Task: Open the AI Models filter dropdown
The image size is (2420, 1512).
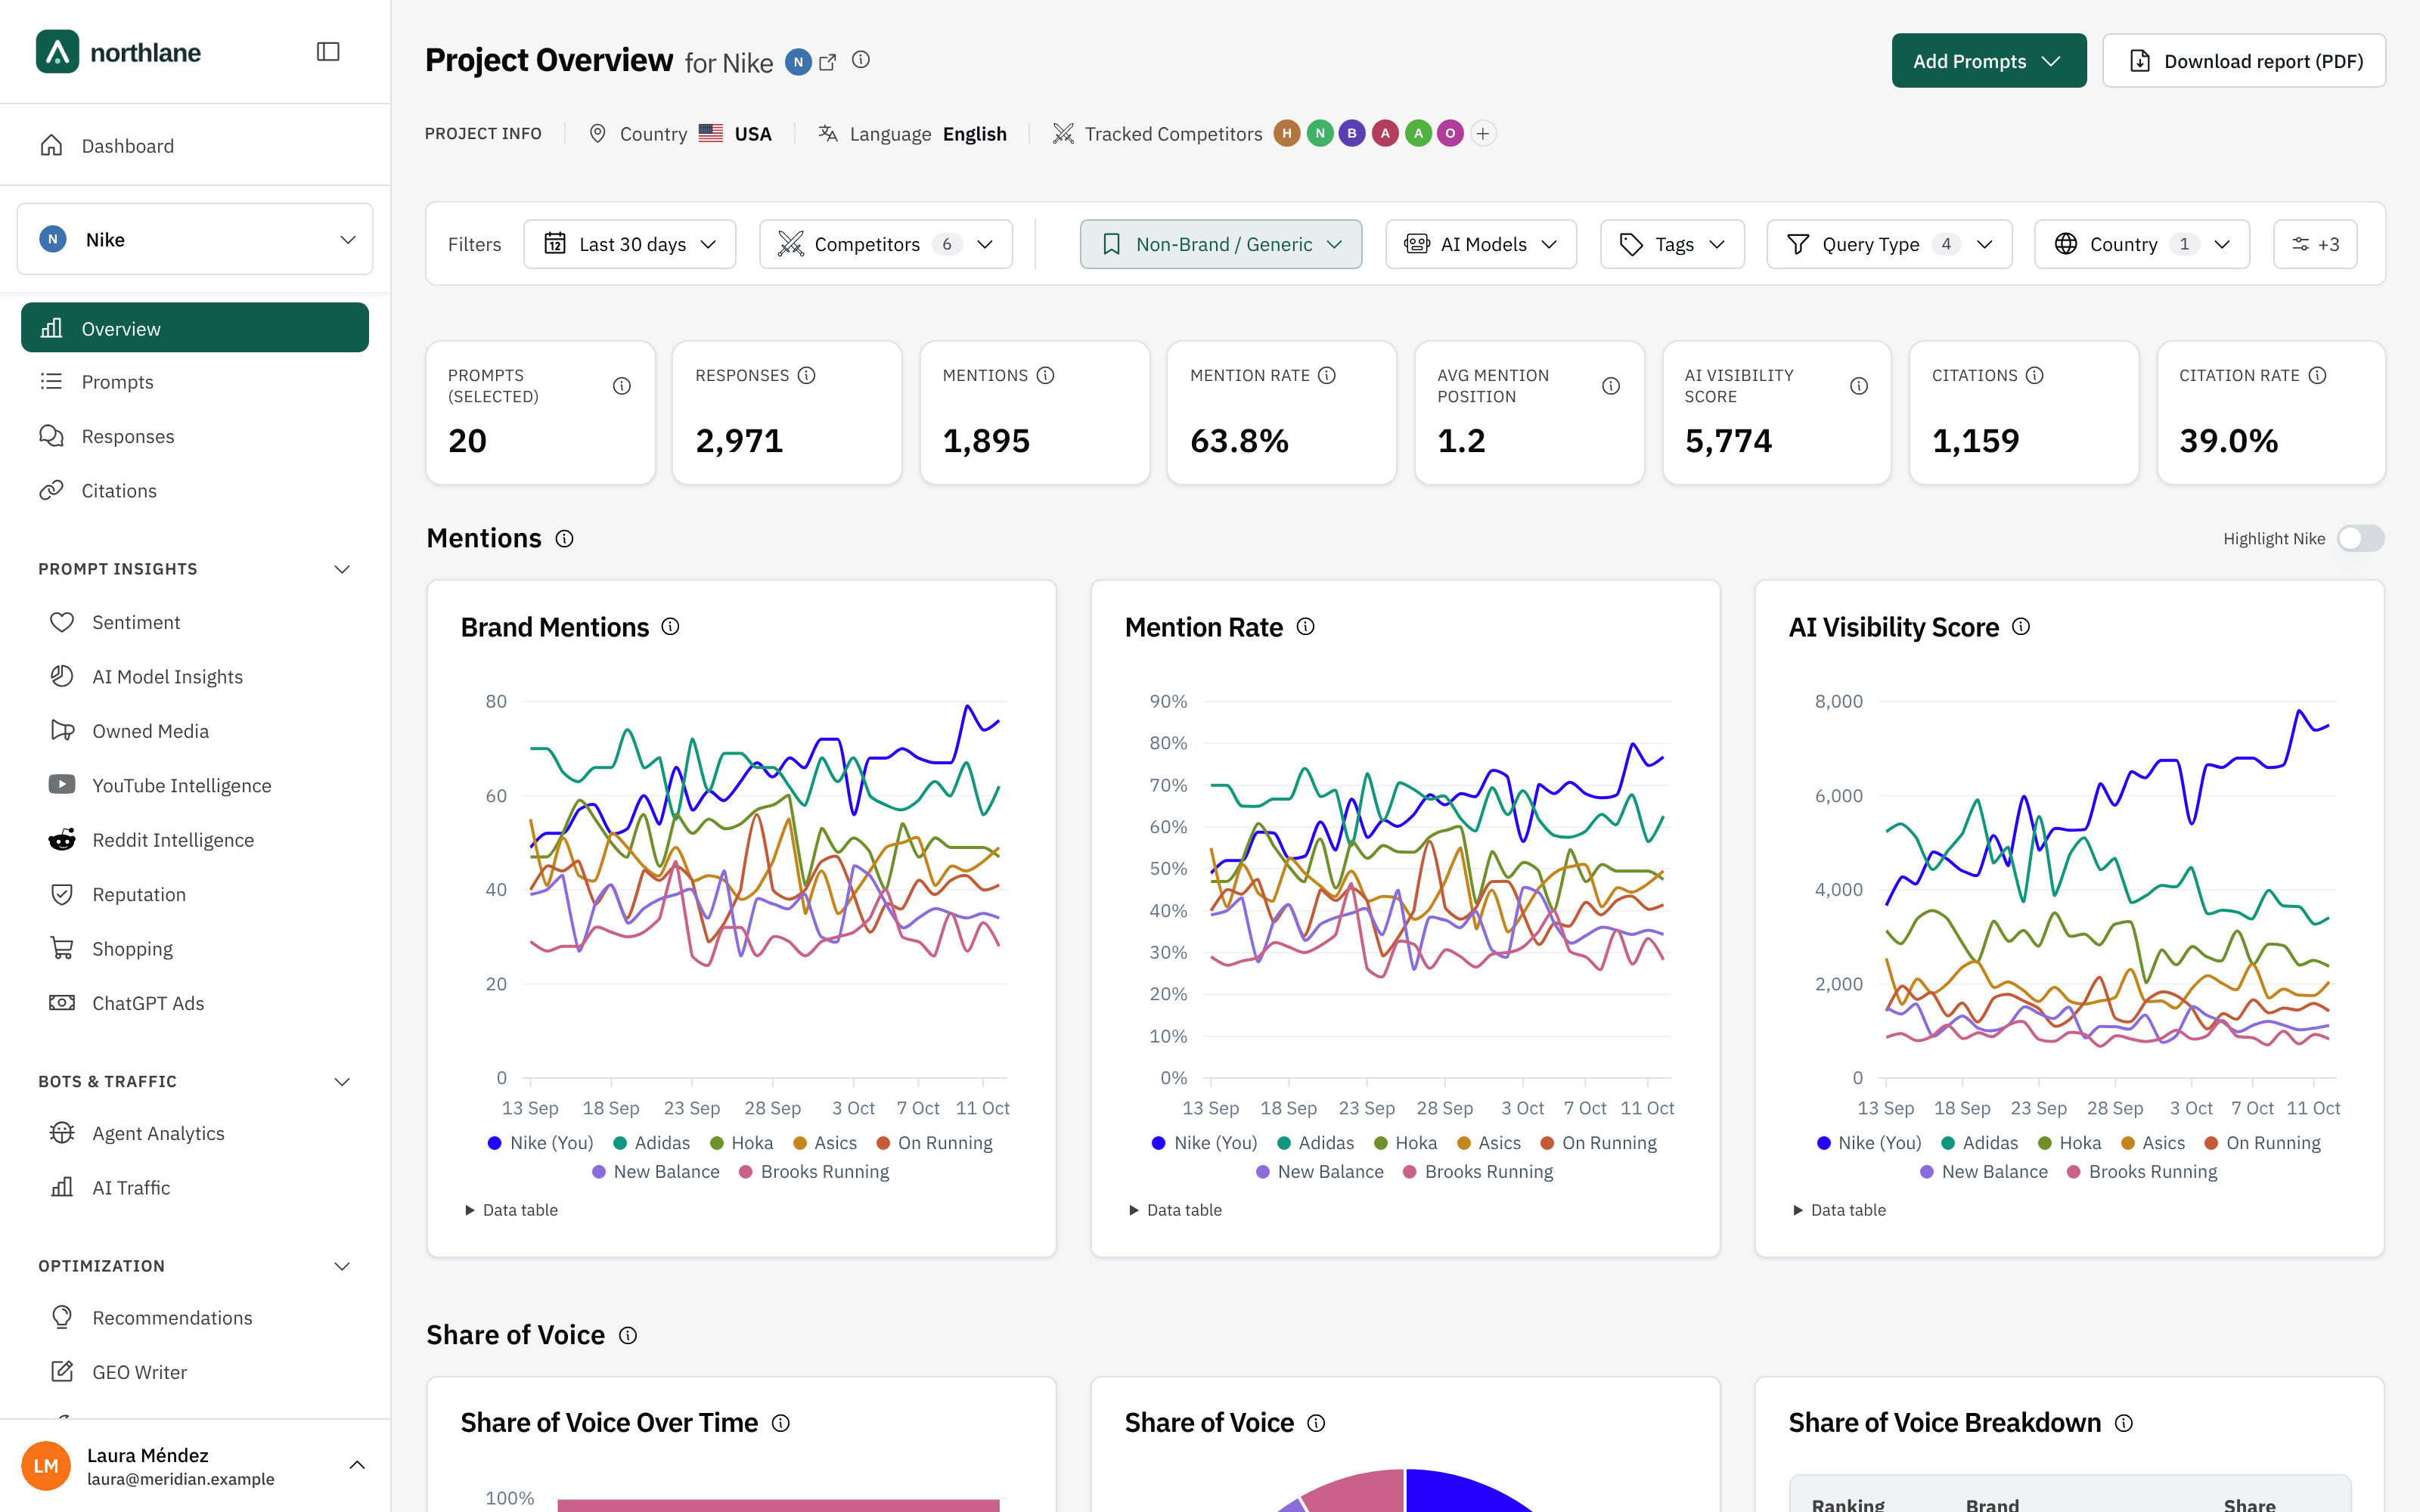Action: [1481, 244]
